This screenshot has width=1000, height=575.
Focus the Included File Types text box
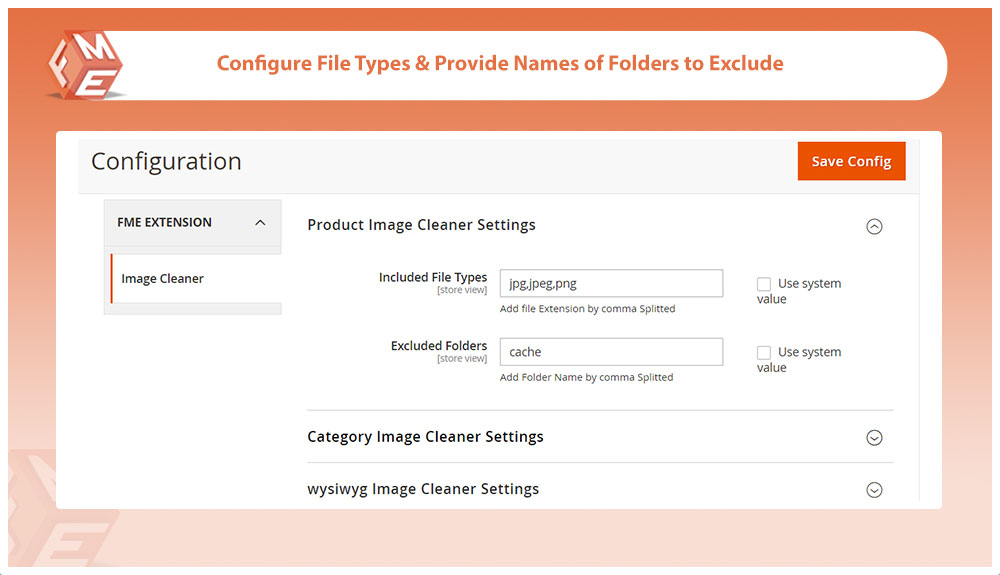tap(611, 283)
